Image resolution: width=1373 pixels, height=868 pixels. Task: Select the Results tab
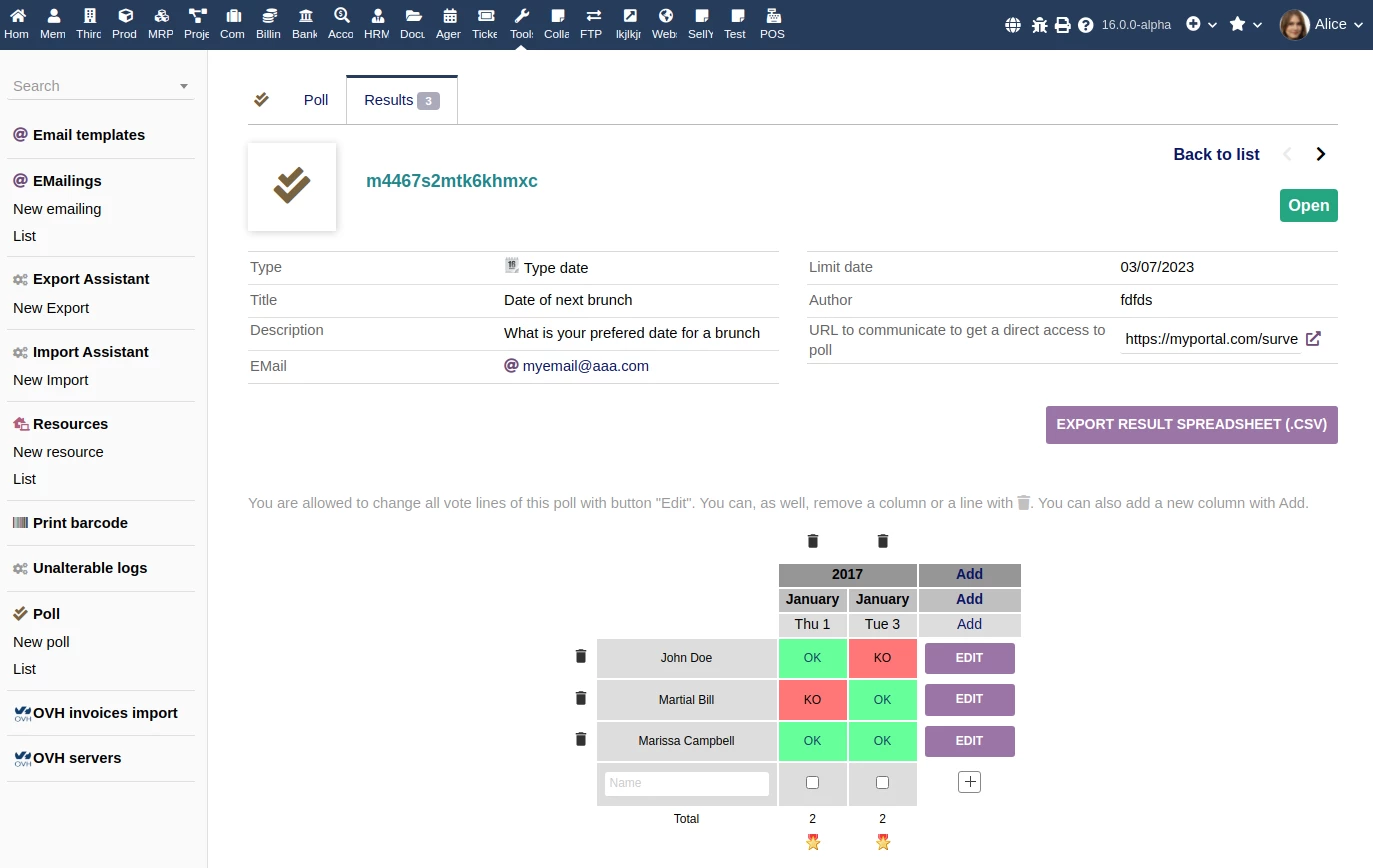[401, 100]
